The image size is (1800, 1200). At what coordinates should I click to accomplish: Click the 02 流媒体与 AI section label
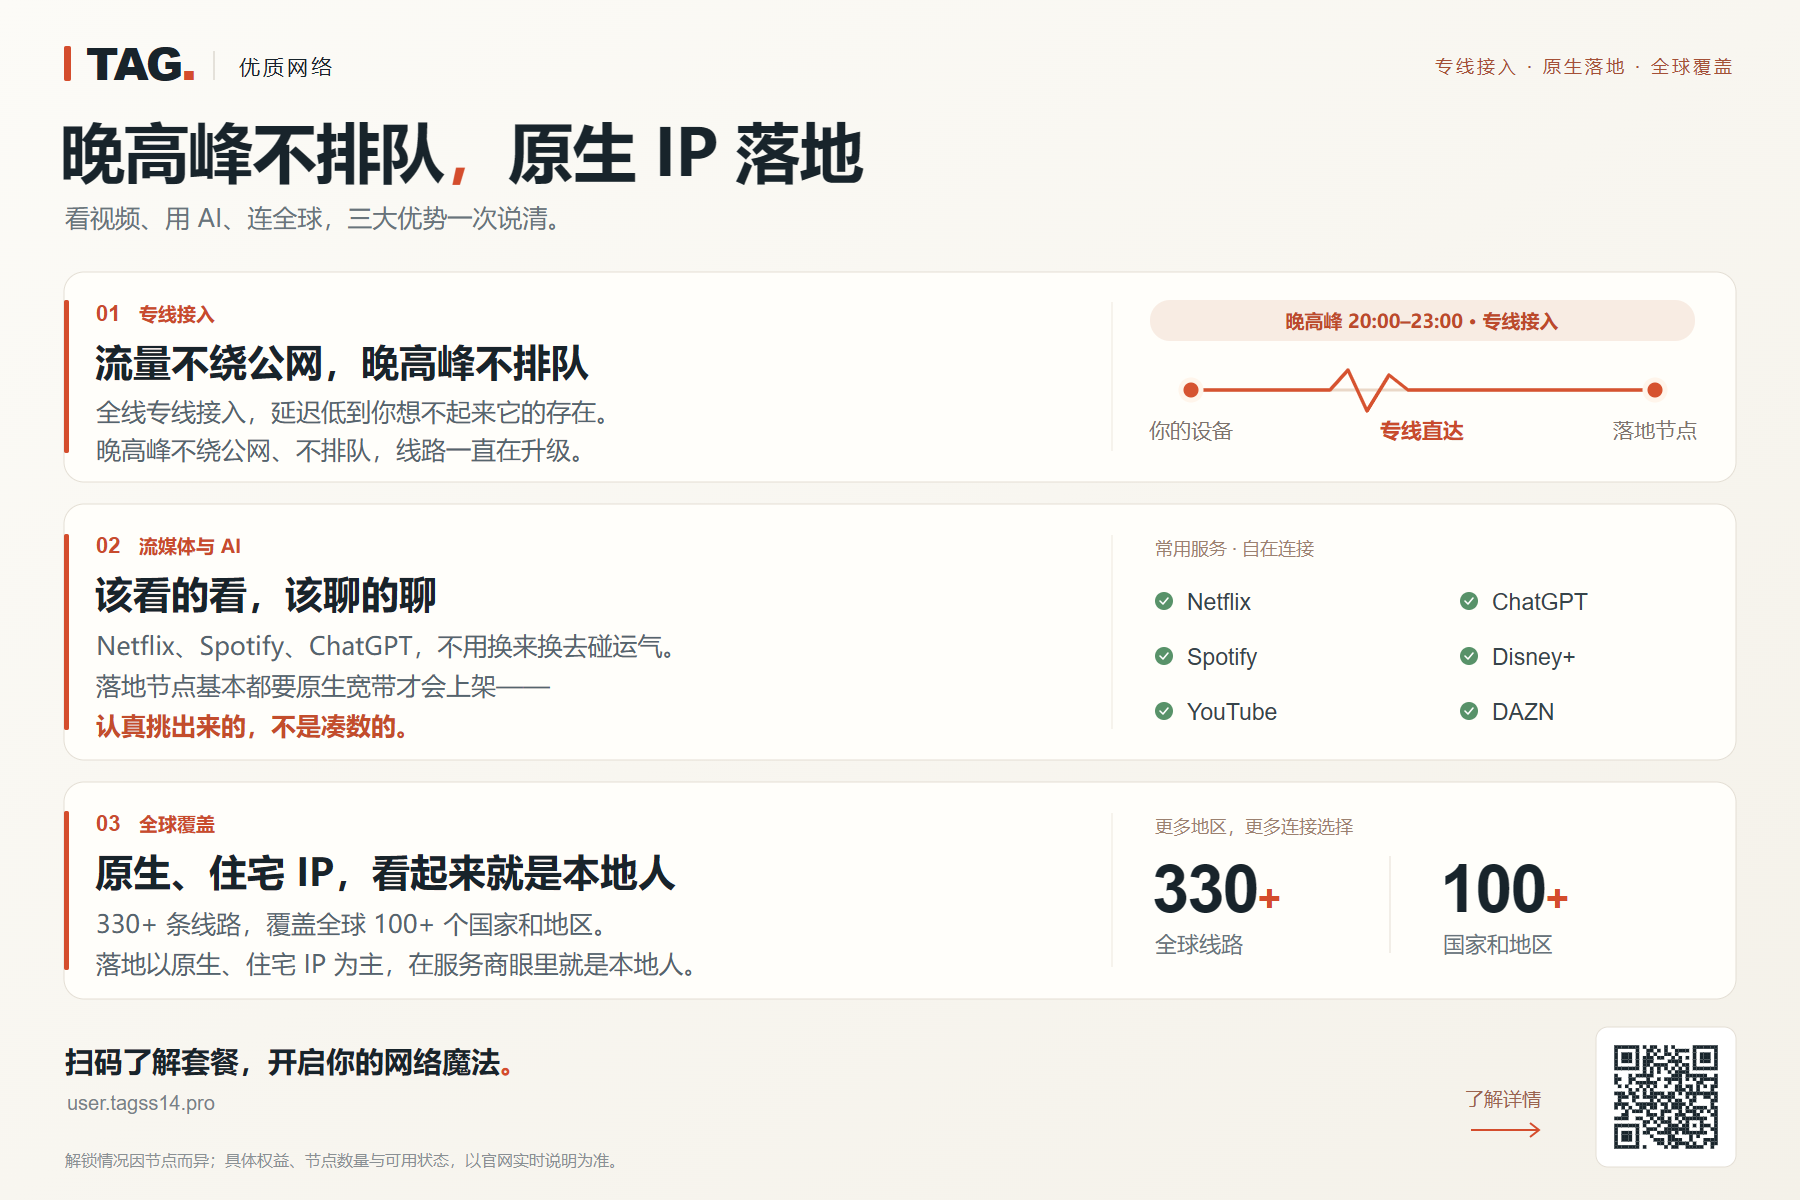coord(168,546)
